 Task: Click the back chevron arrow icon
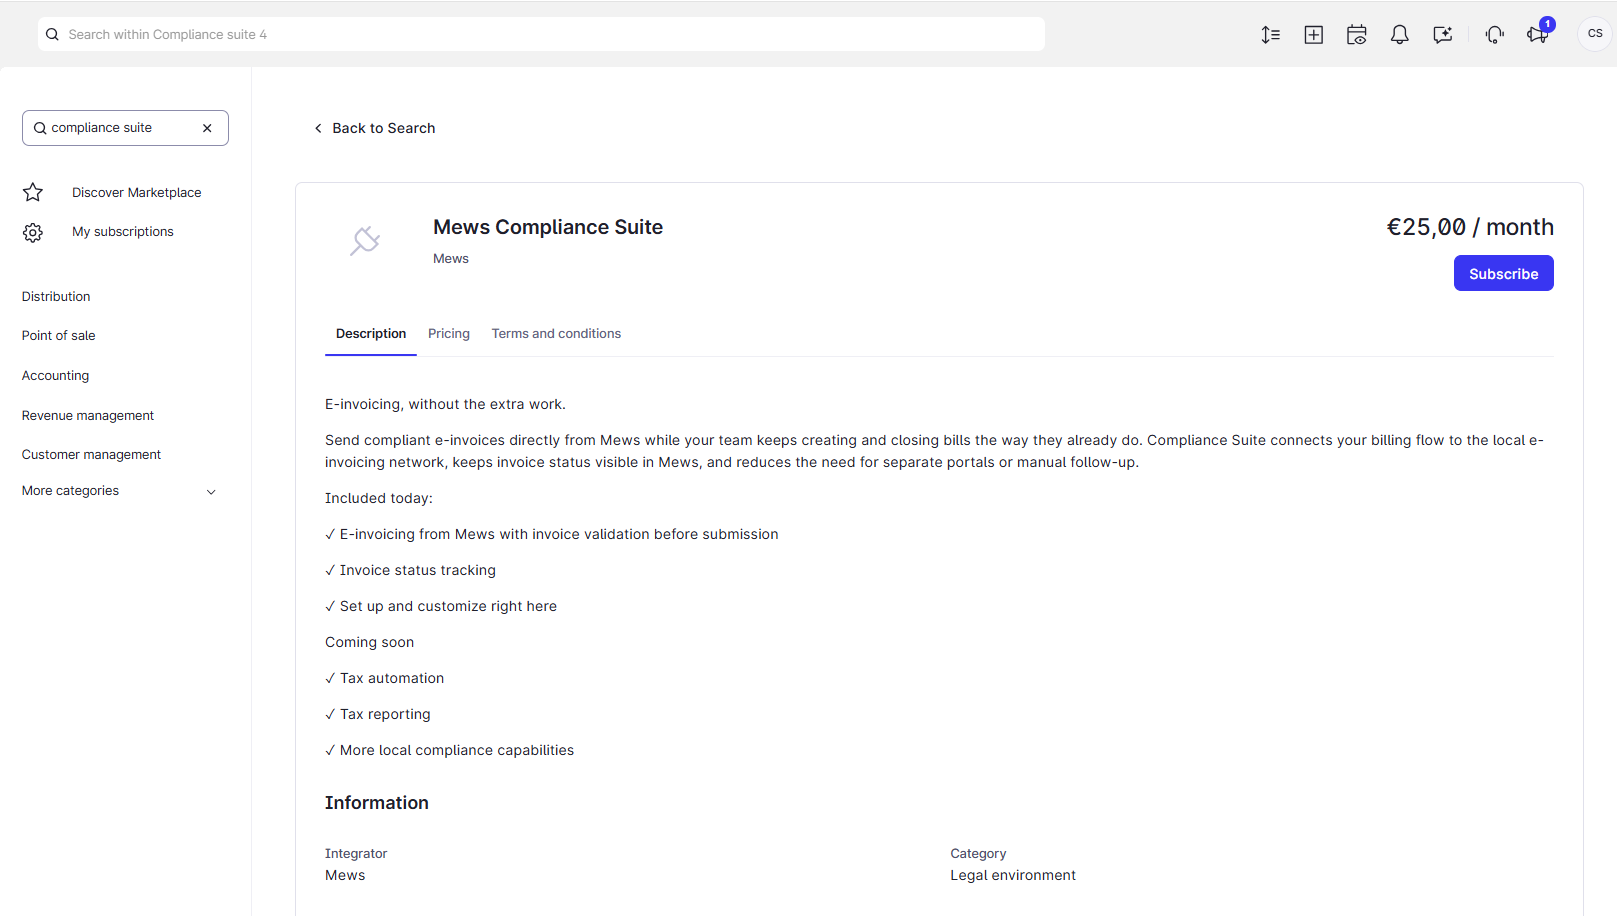pos(318,128)
